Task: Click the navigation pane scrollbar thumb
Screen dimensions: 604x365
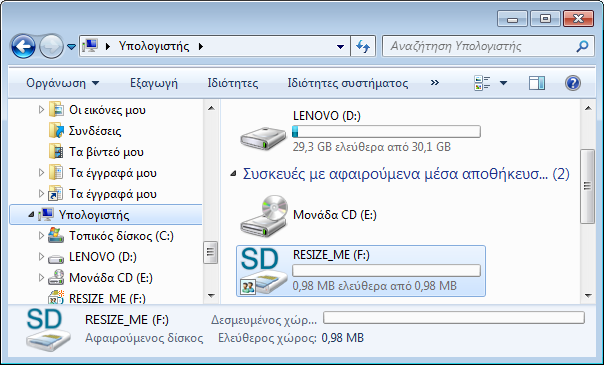Action: [210, 252]
